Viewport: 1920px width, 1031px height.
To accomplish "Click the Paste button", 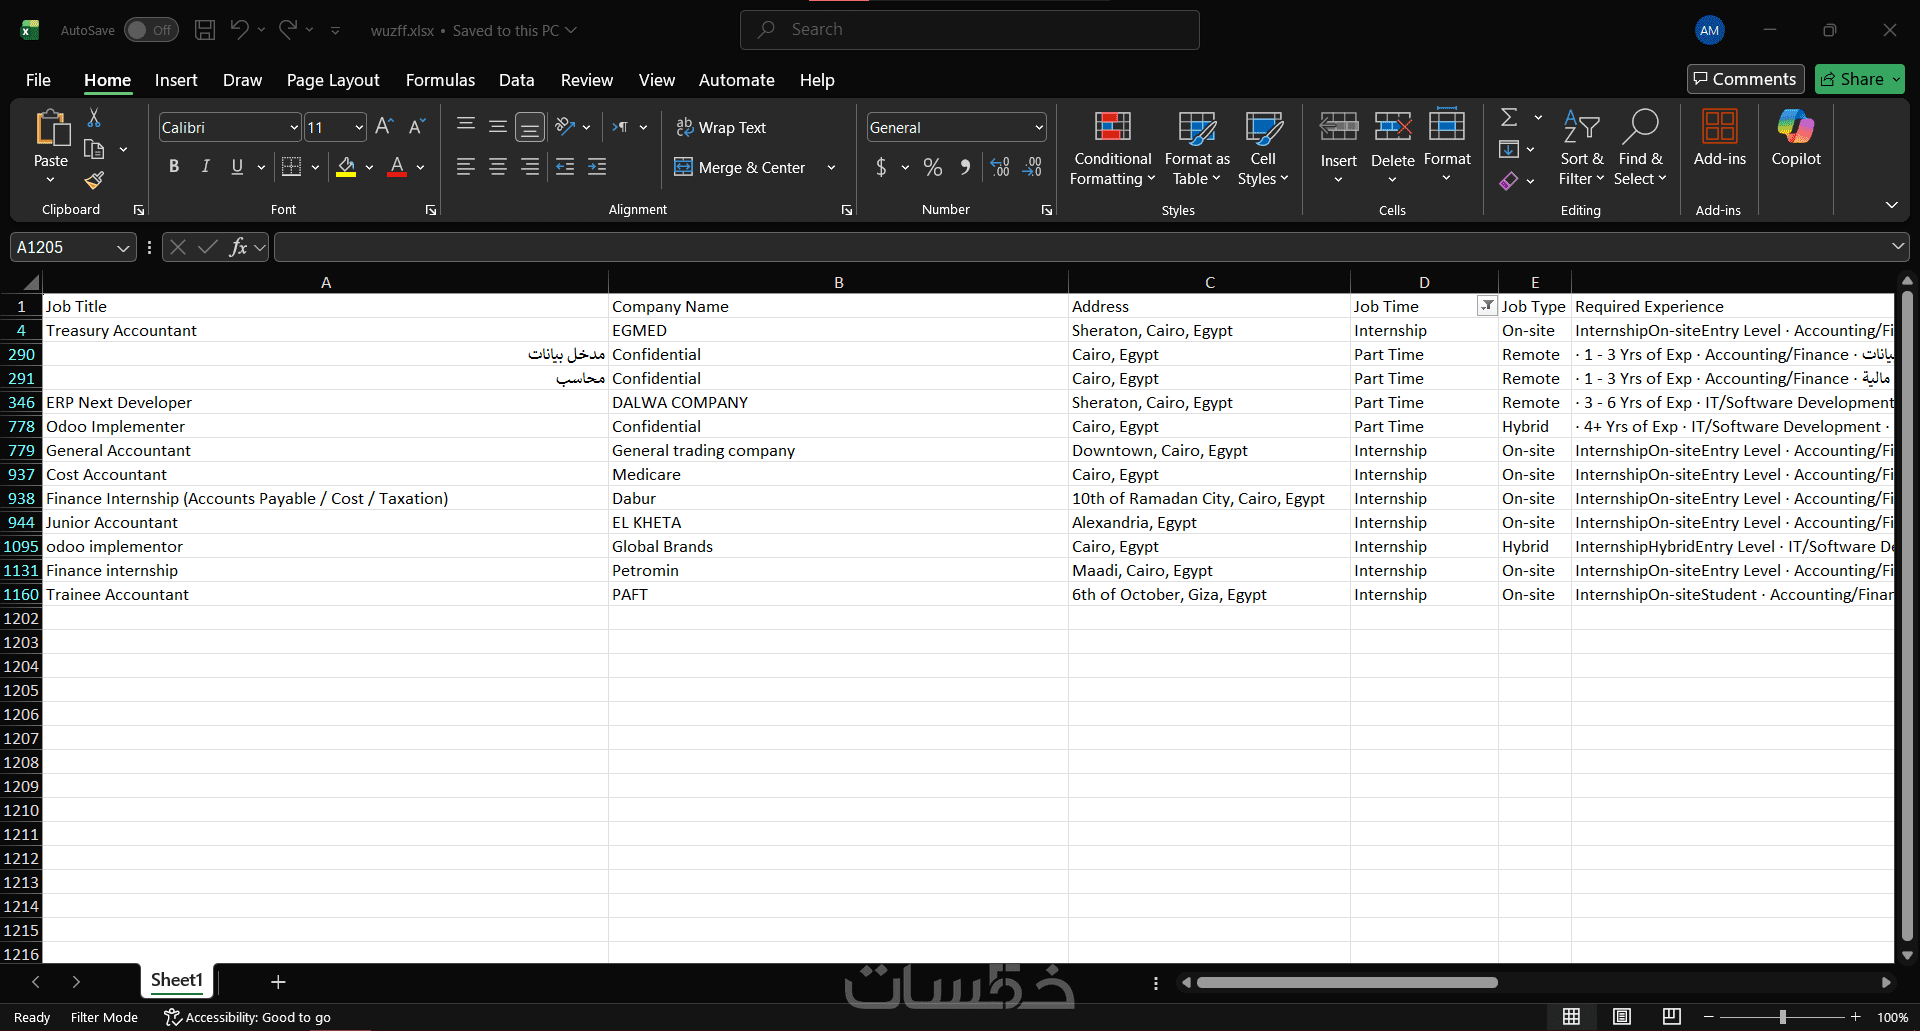I will tap(51, 138).
